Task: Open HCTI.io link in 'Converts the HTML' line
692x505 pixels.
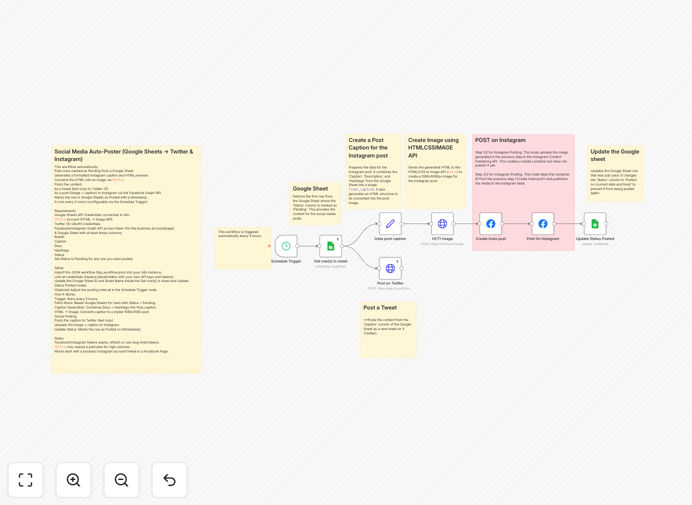Action: 118,180
